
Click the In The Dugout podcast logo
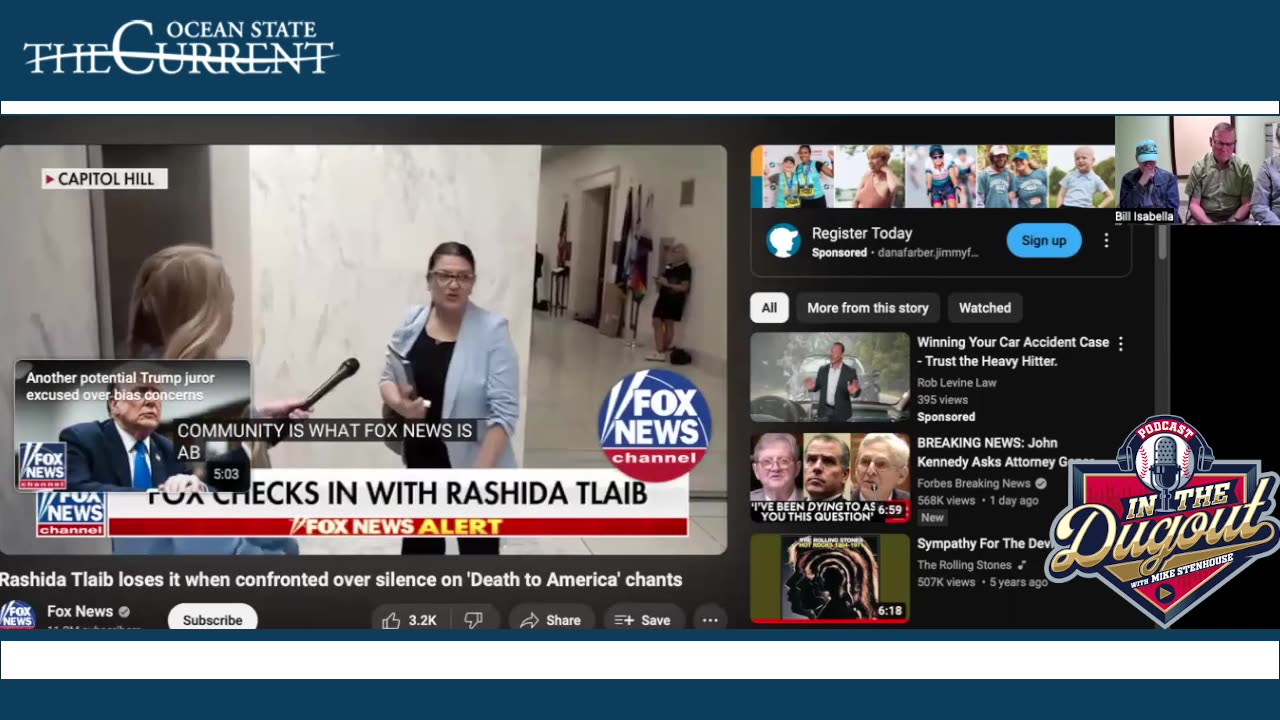point(1163,520)
